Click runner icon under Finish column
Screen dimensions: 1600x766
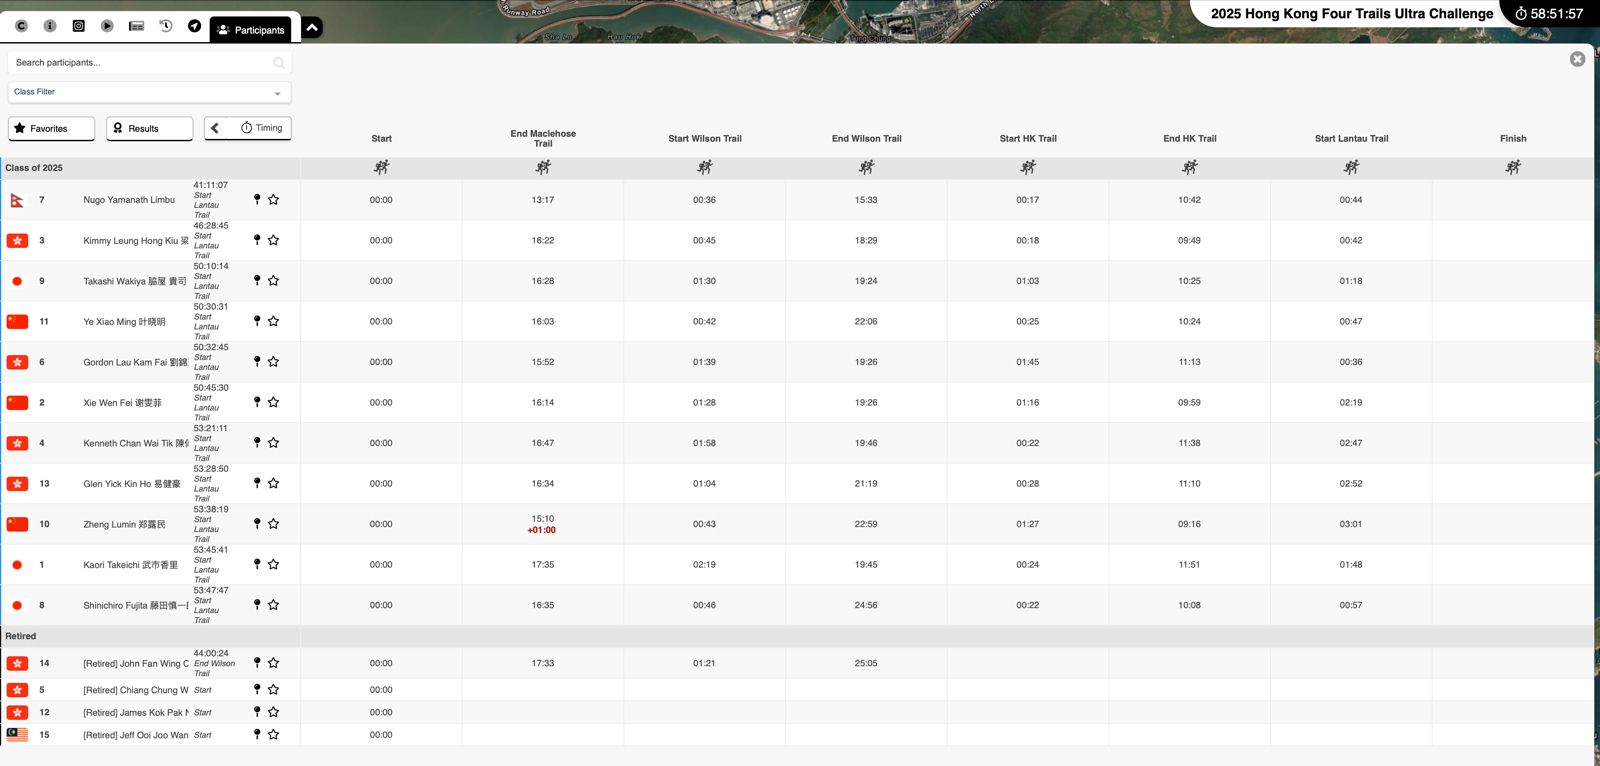(1513, 167)
